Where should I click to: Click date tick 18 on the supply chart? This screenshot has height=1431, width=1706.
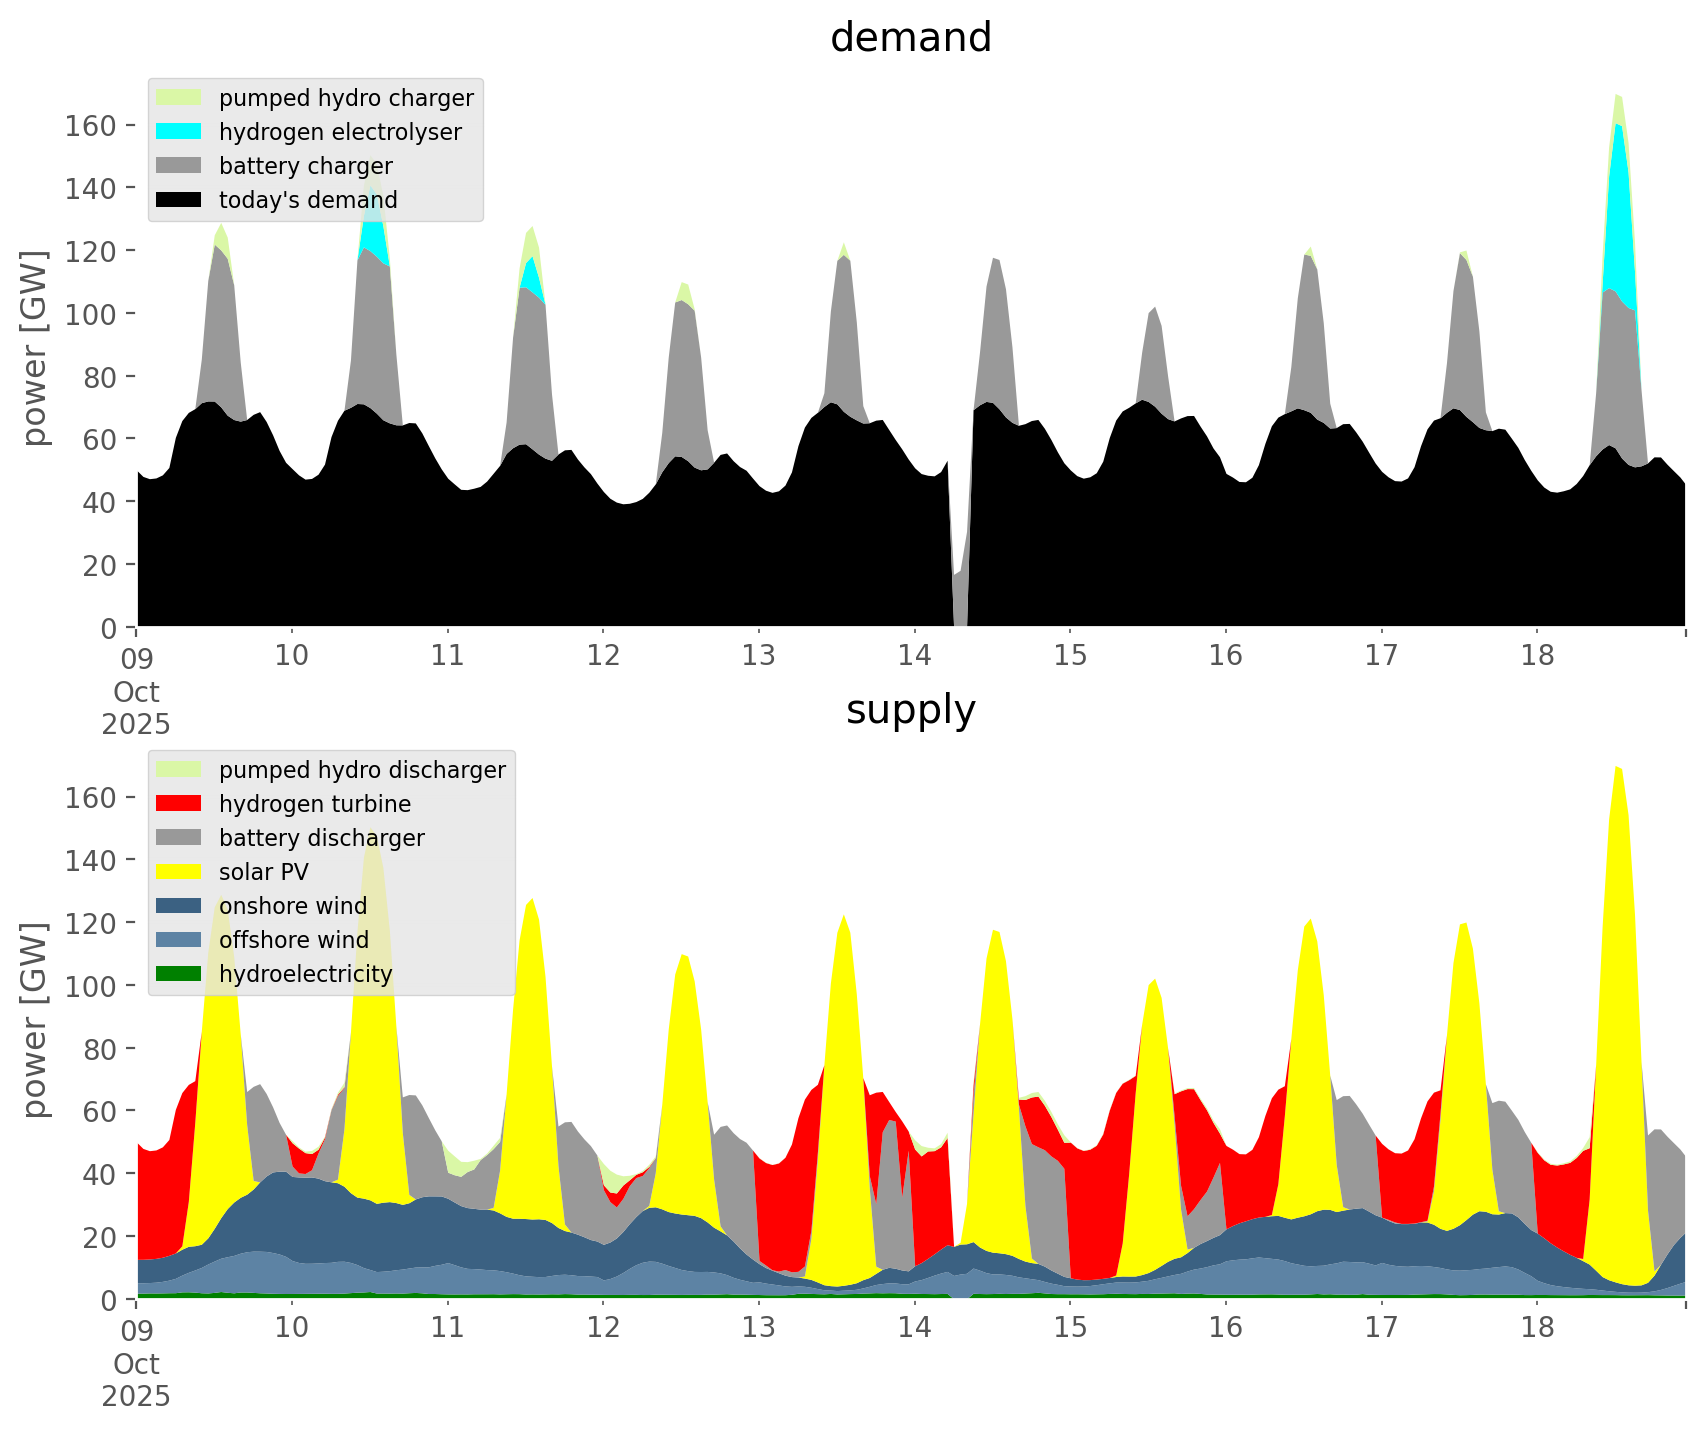click(x=1537, y=1328)
